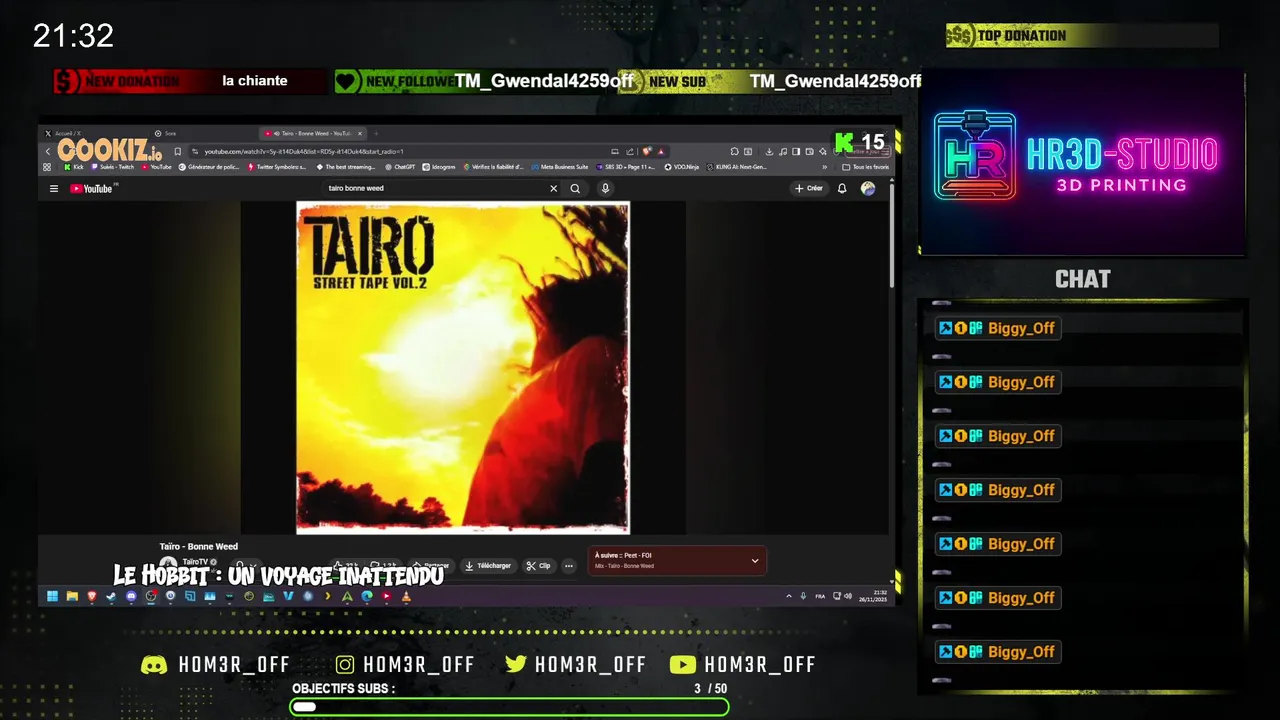1280x720 pixels.
Task: Click the Taïro Street Tape album artwork
Action: (x=463, y=368)
